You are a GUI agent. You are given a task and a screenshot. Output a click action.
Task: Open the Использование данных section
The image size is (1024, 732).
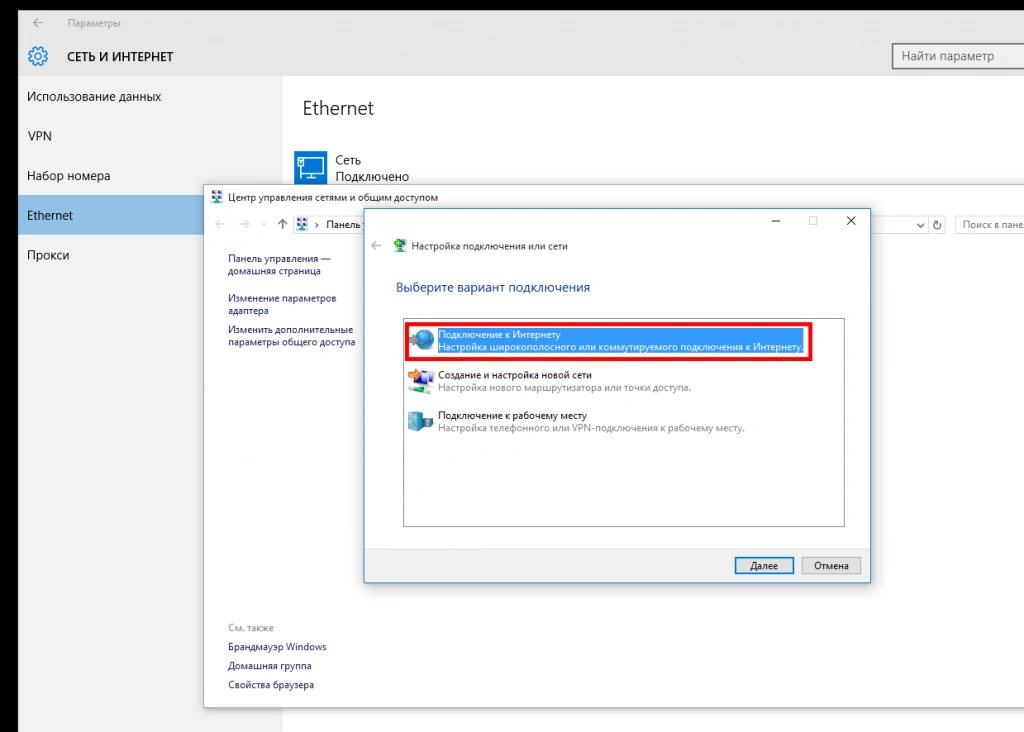pos(94,97)
